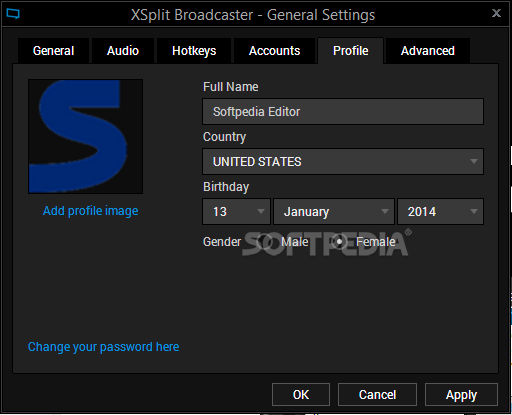512x415 pixels.
Task: Open the Country dropdown
Action: 343,162
